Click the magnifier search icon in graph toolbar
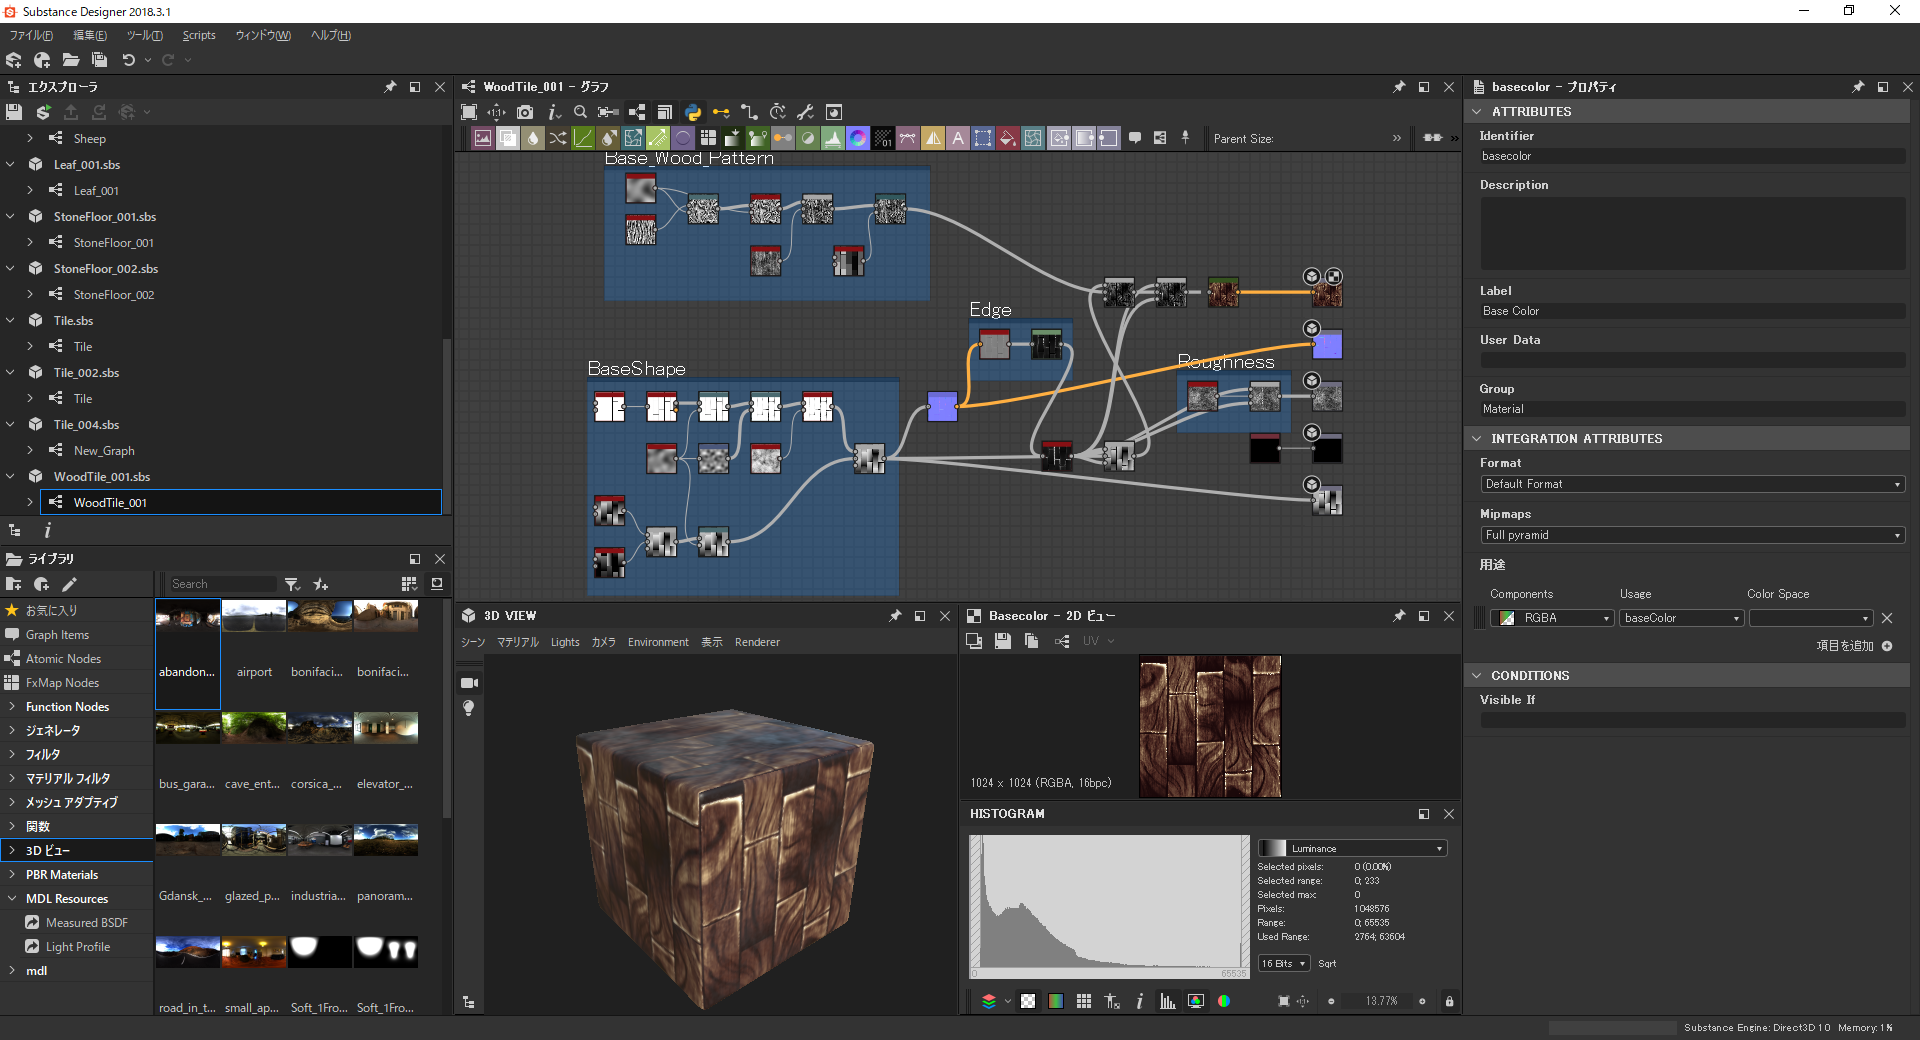1920x1040 pixels. pos(580,112)
